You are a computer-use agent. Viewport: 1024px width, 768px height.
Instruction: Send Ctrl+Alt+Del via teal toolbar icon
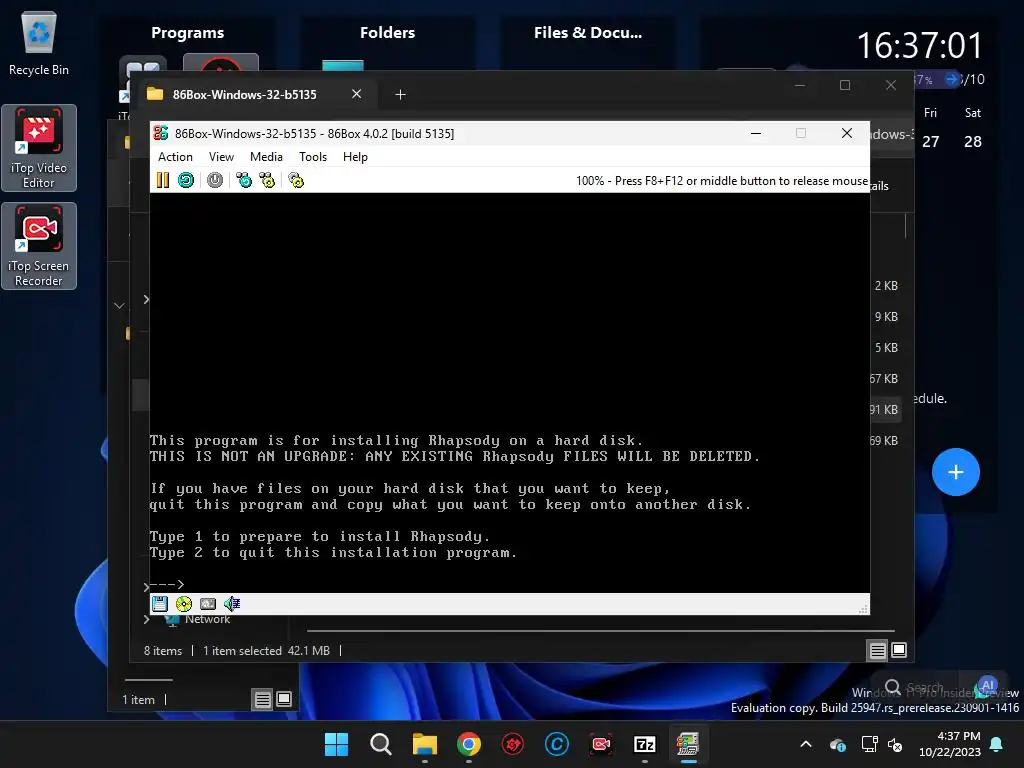(244, 180)
